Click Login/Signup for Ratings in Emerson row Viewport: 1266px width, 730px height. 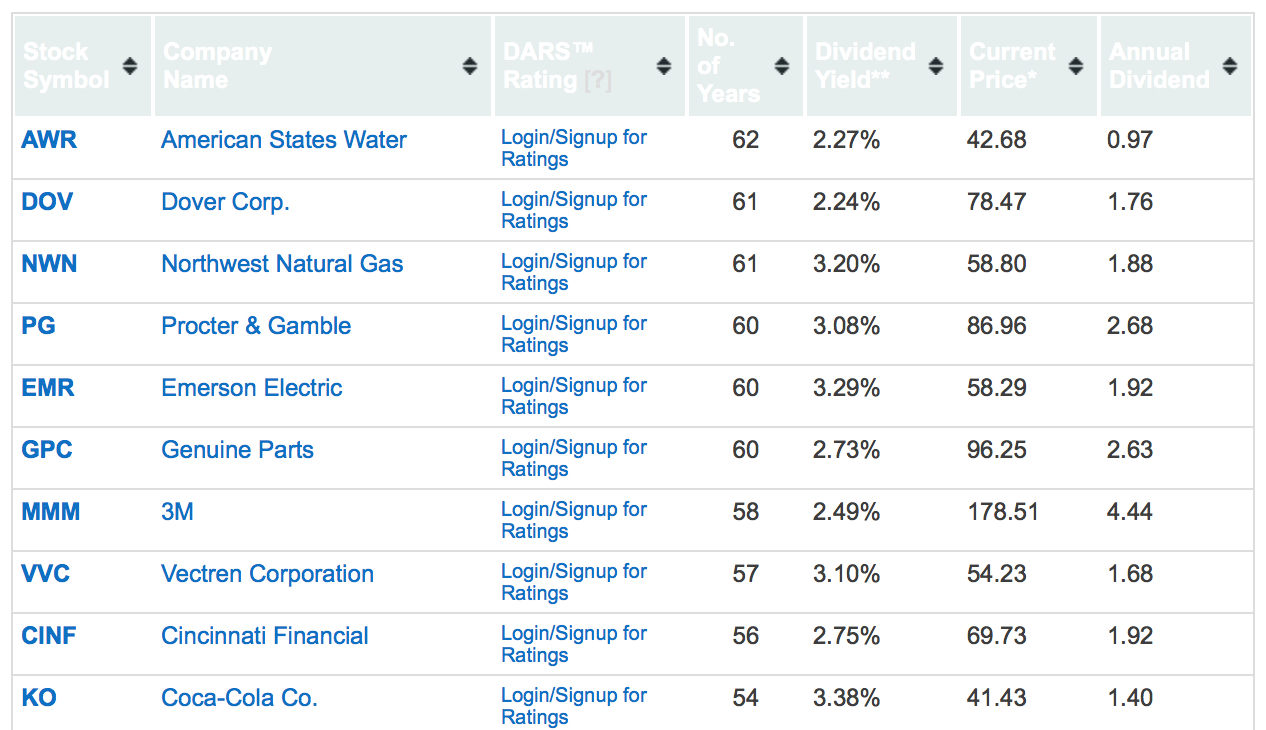[x=574, y=396]
